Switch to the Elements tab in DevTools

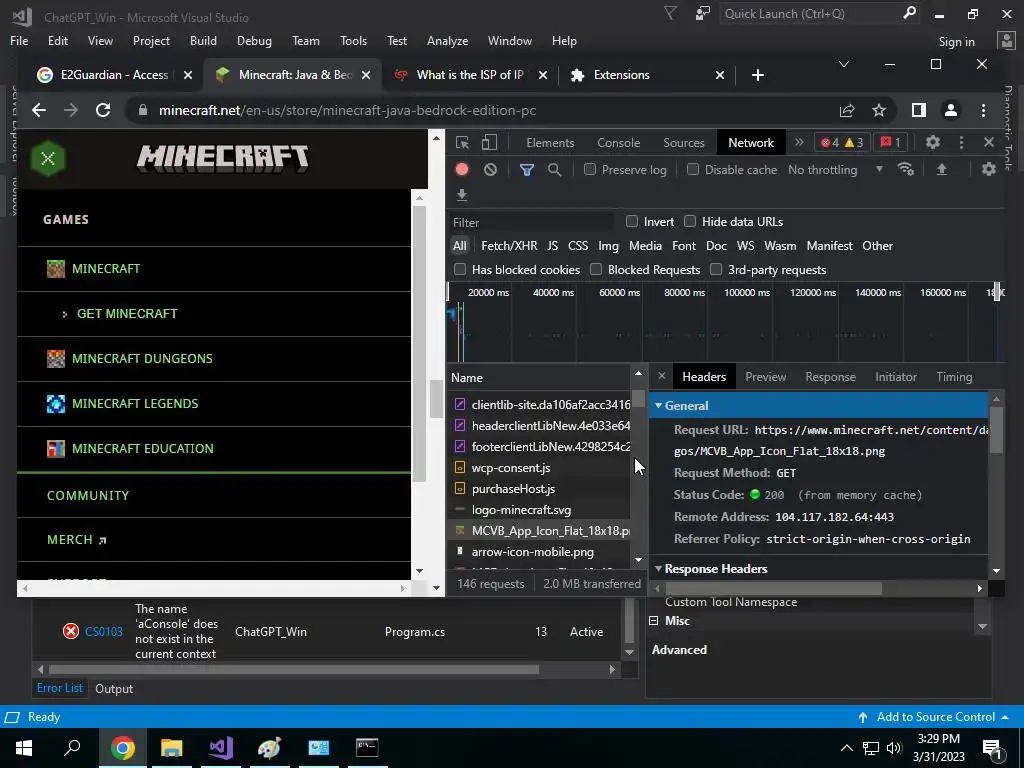coord(550,142)
